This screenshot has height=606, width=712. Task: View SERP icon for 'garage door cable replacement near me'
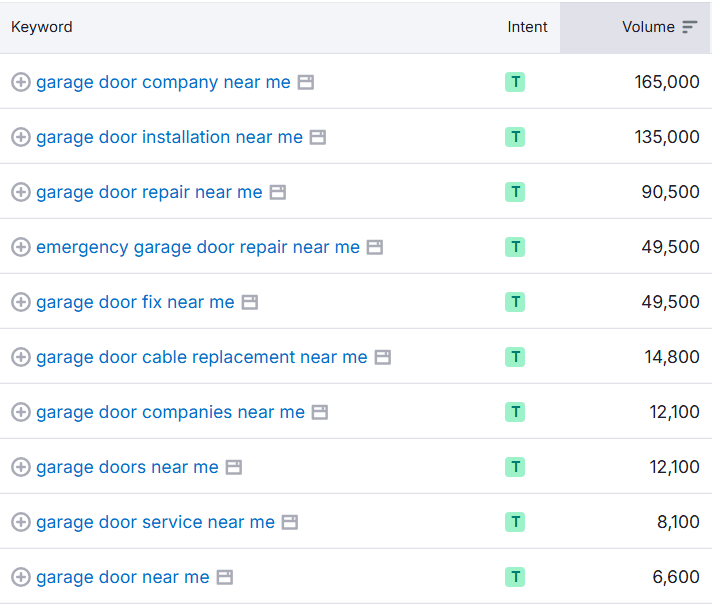(x=383, y=357)
